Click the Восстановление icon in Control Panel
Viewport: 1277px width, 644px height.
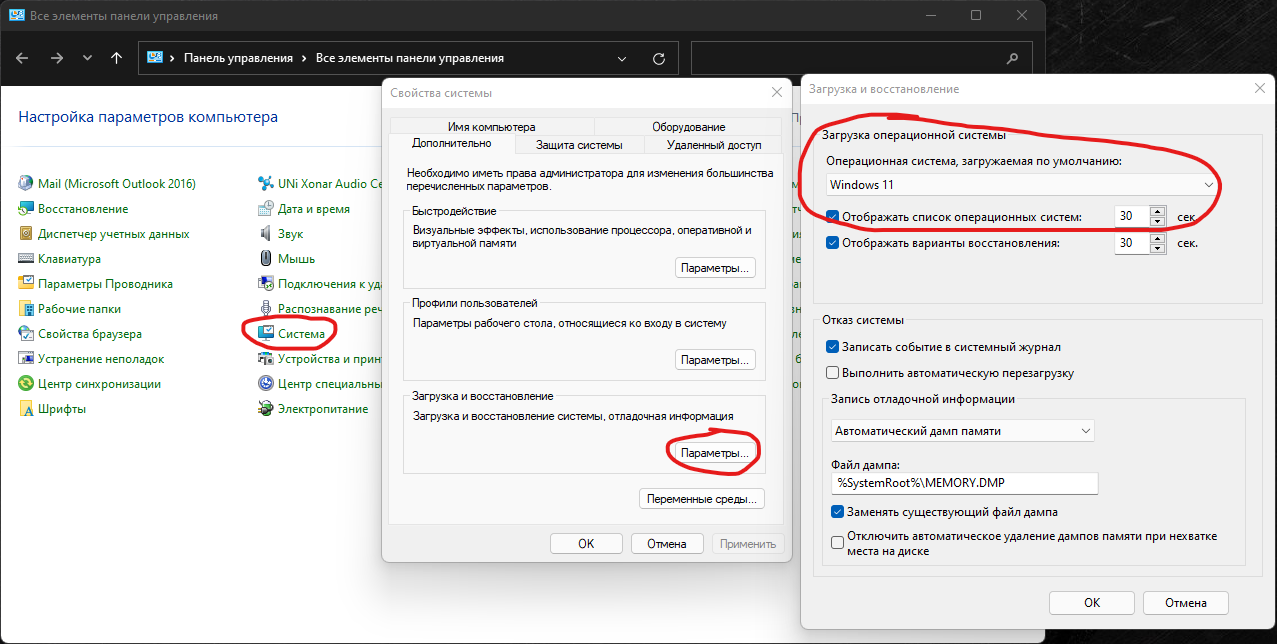[x=26, y=209]
